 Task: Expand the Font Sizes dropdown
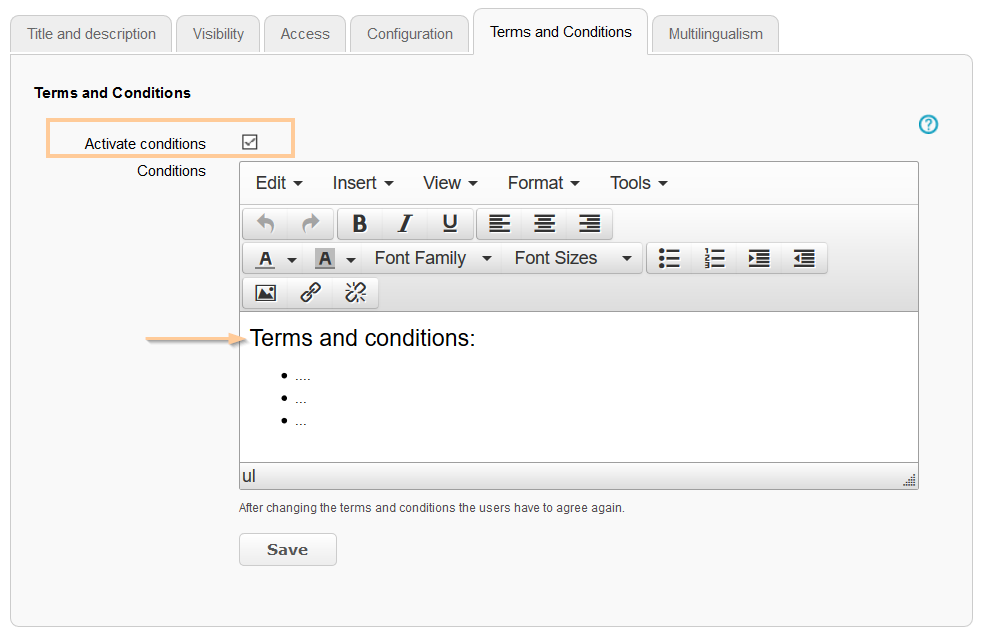tap(572, 258)
